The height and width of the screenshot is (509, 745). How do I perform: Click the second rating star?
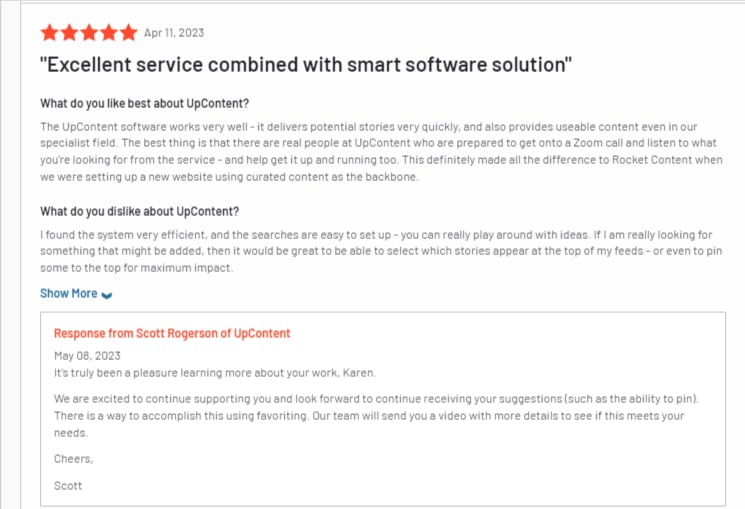[69, 33]
